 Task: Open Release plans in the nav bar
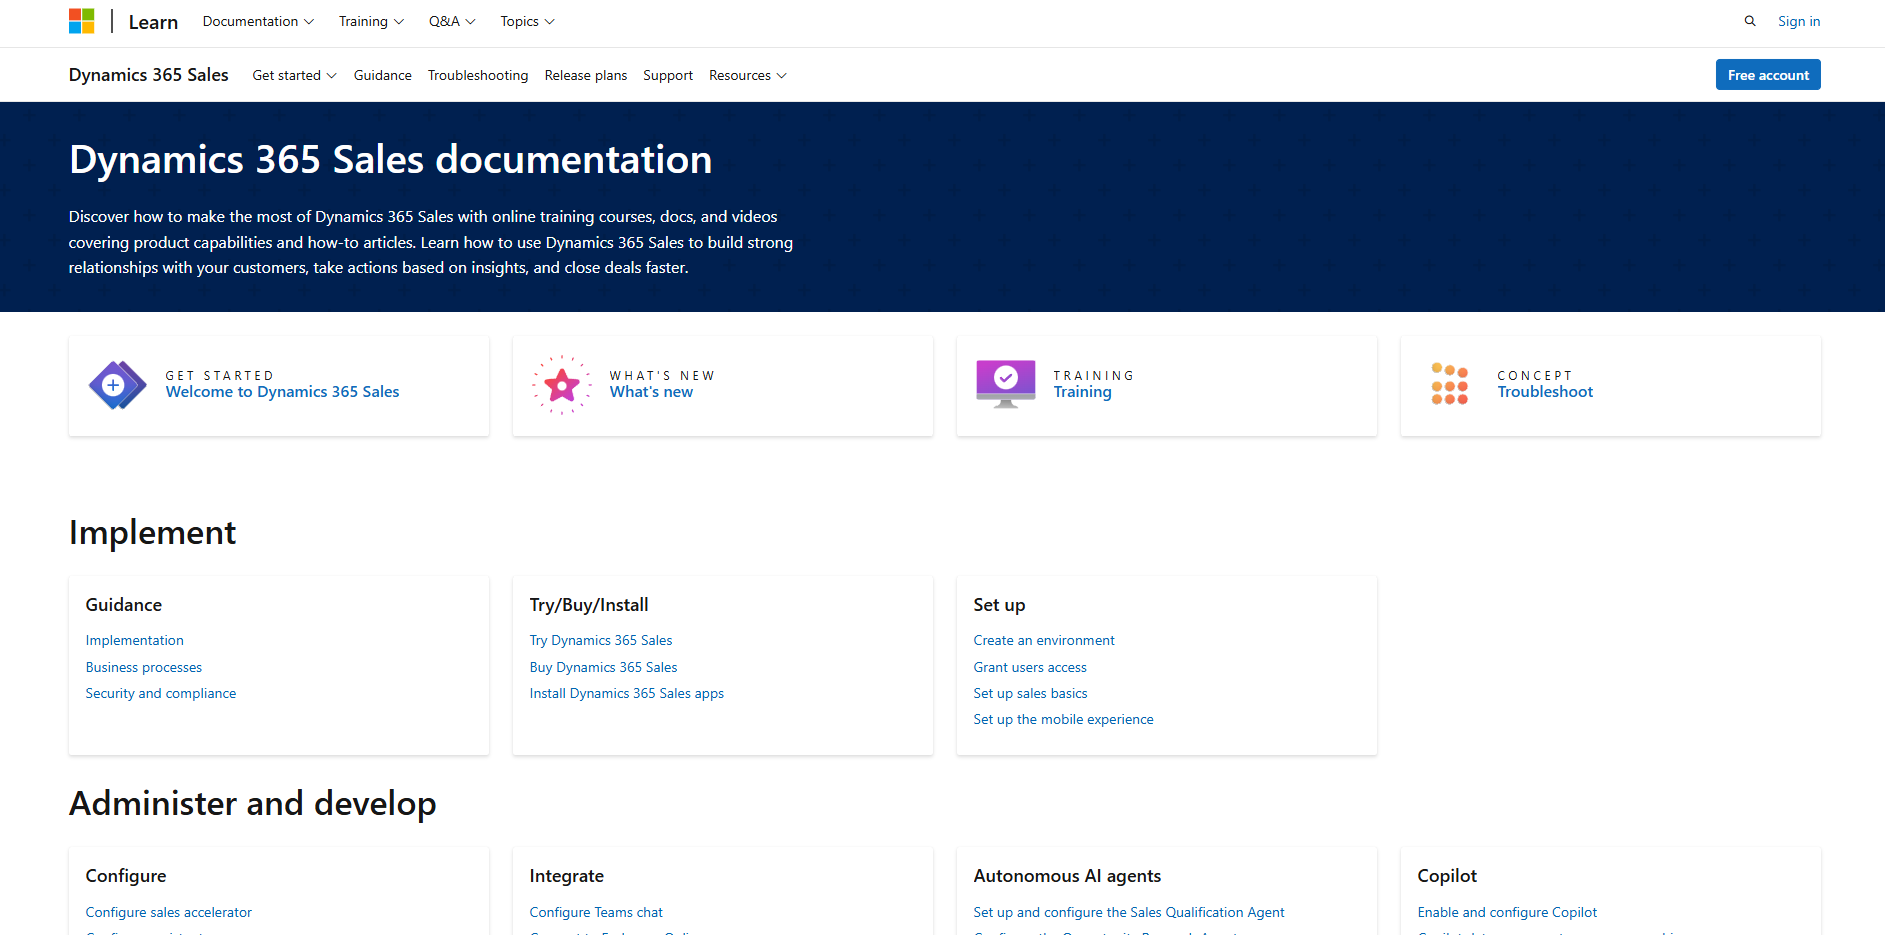coord(586,75)
